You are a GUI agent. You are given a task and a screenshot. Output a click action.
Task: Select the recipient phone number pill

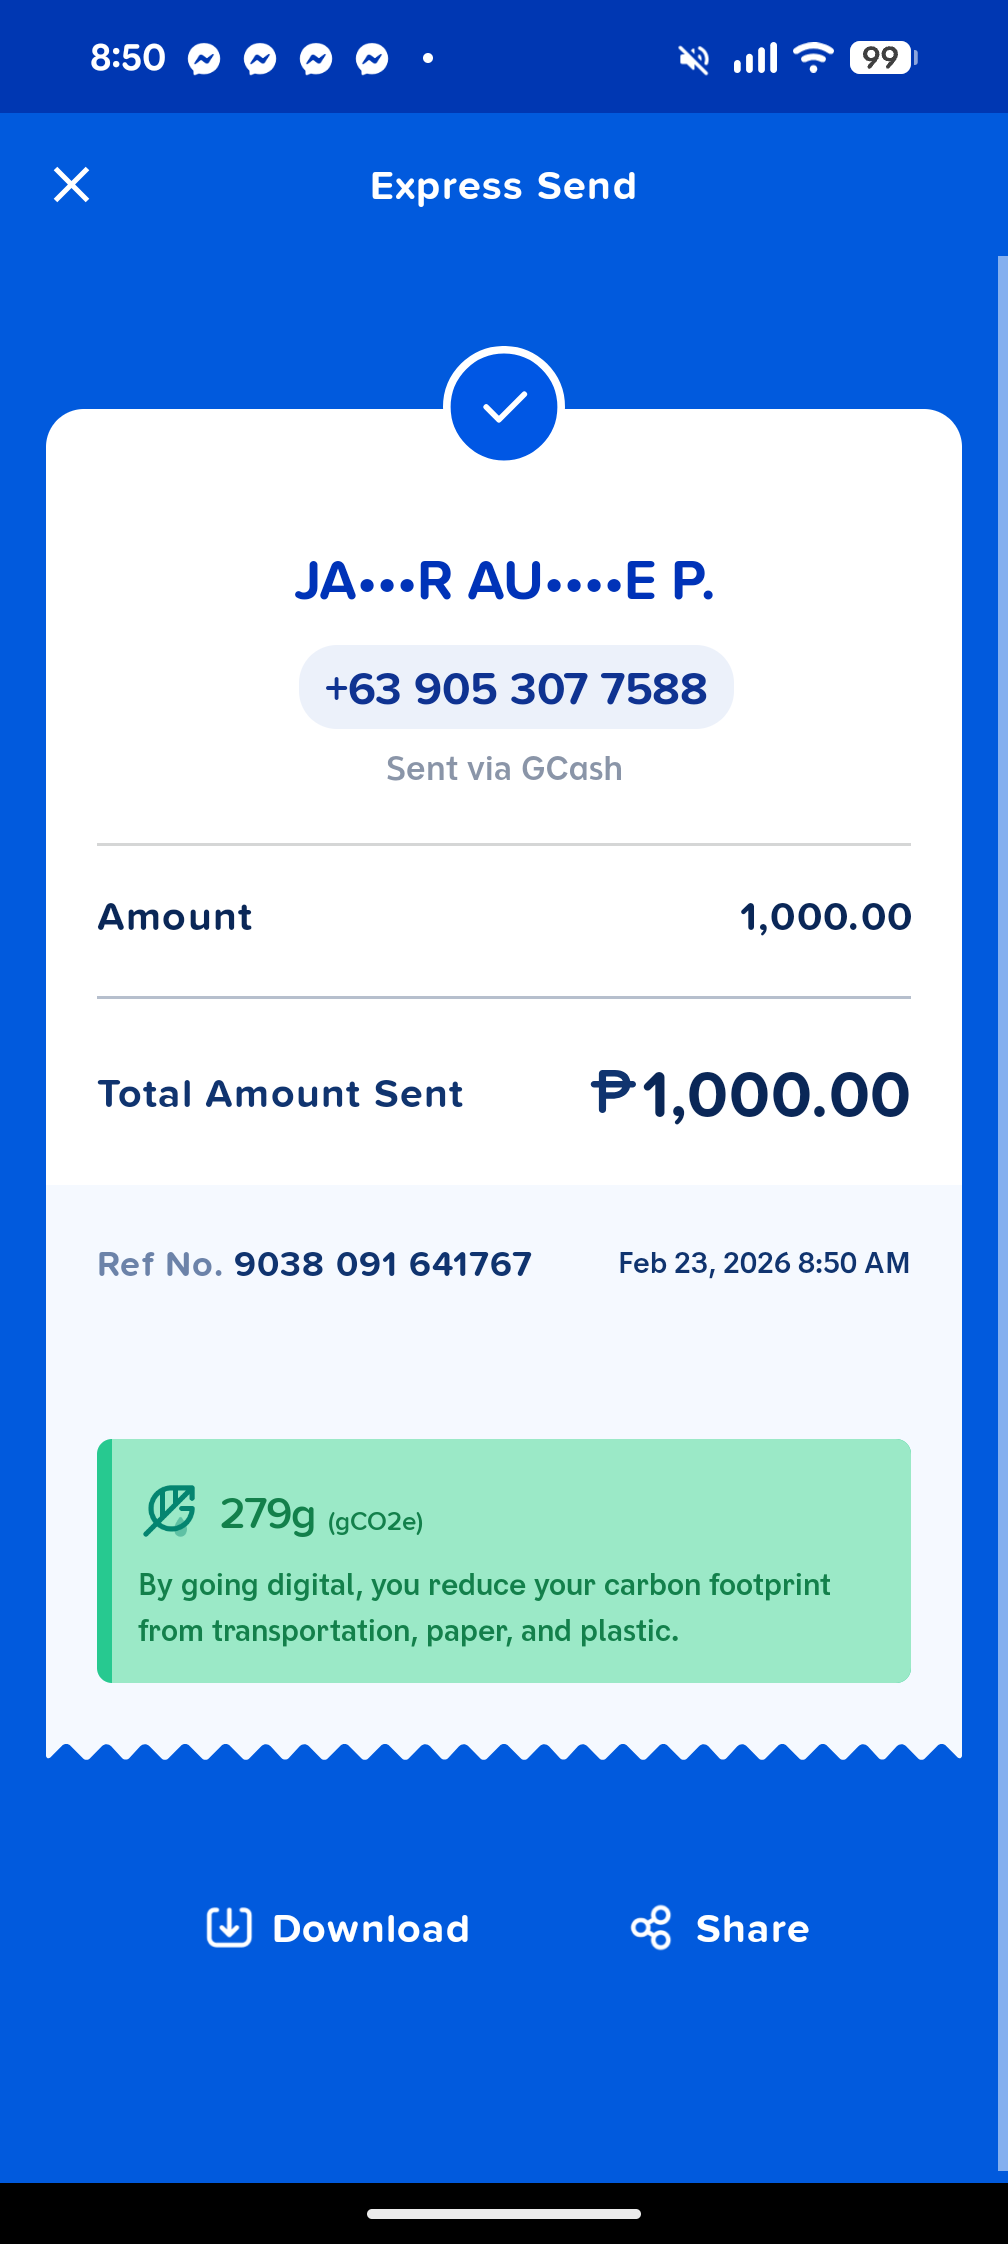coord(516,688)
